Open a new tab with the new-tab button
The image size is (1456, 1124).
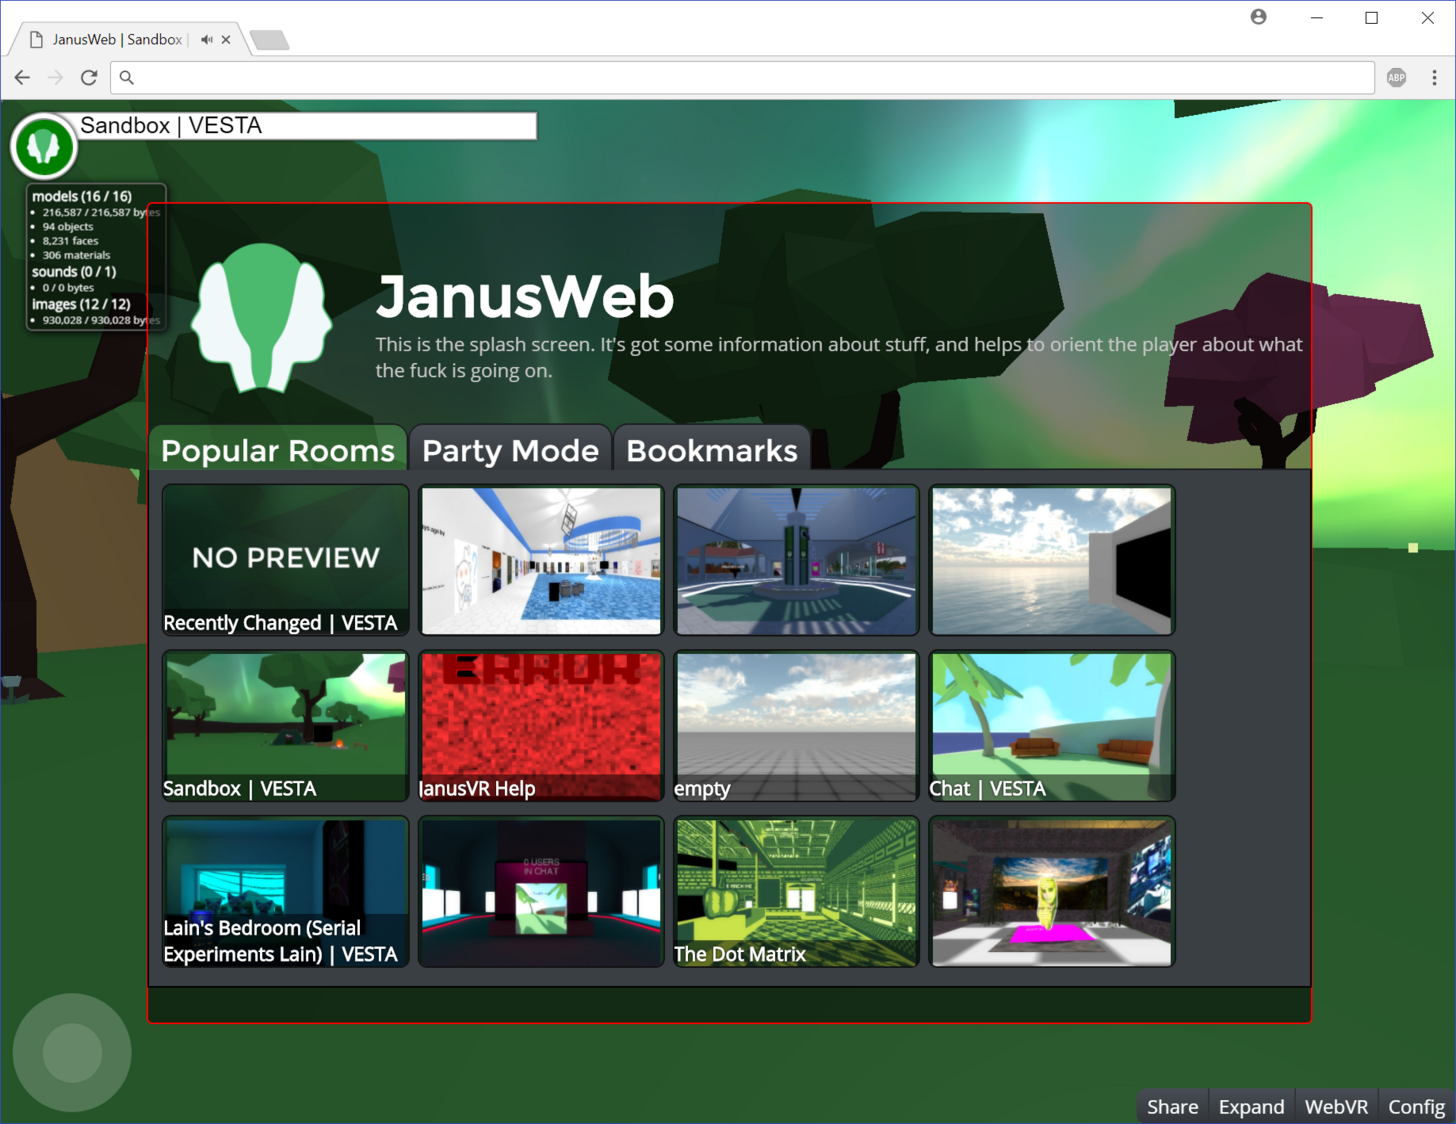coord(269,39)
